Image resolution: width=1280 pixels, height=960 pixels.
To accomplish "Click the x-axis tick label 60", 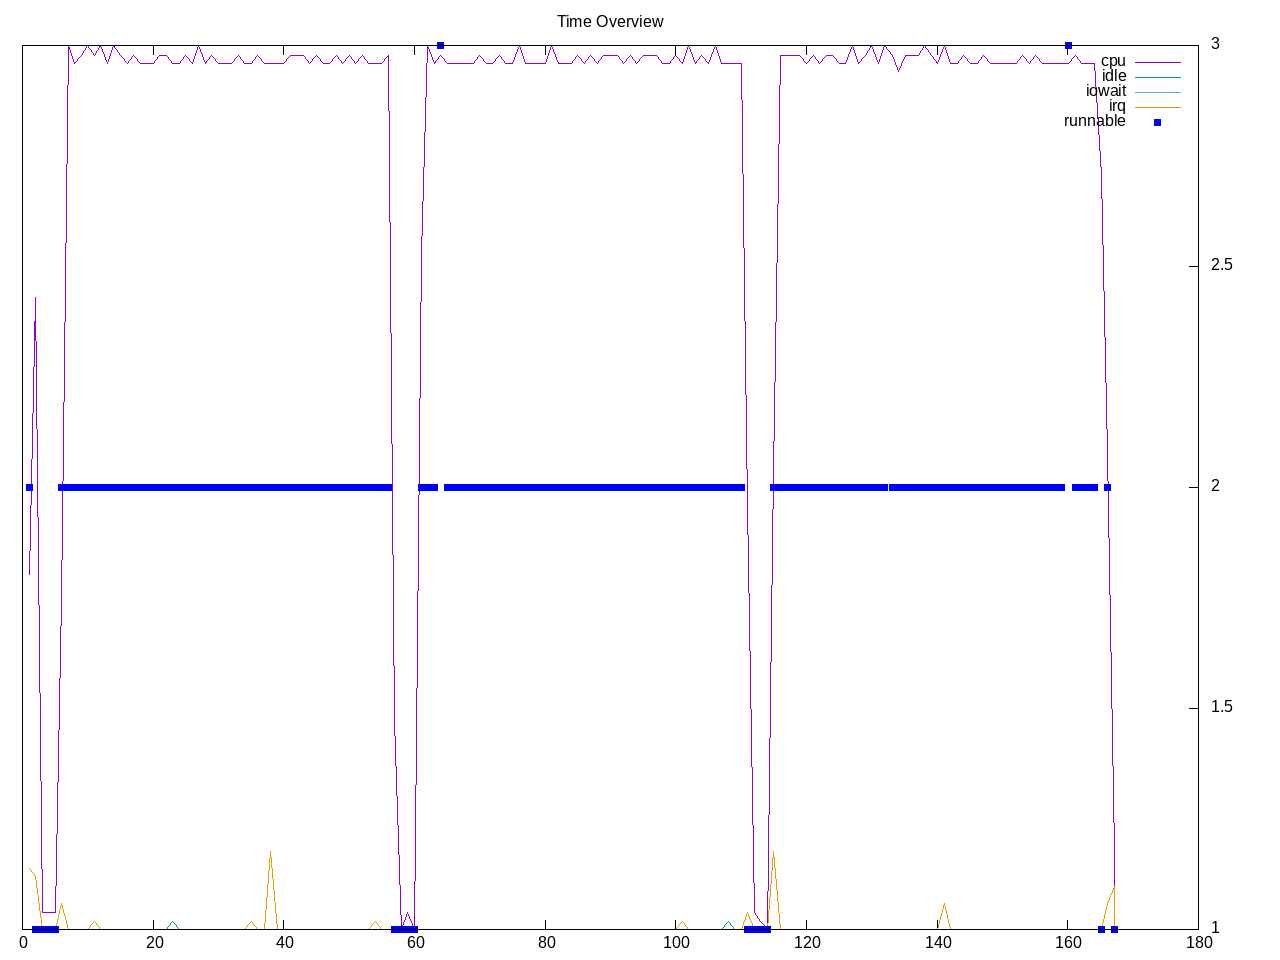I will click(415, 942).
